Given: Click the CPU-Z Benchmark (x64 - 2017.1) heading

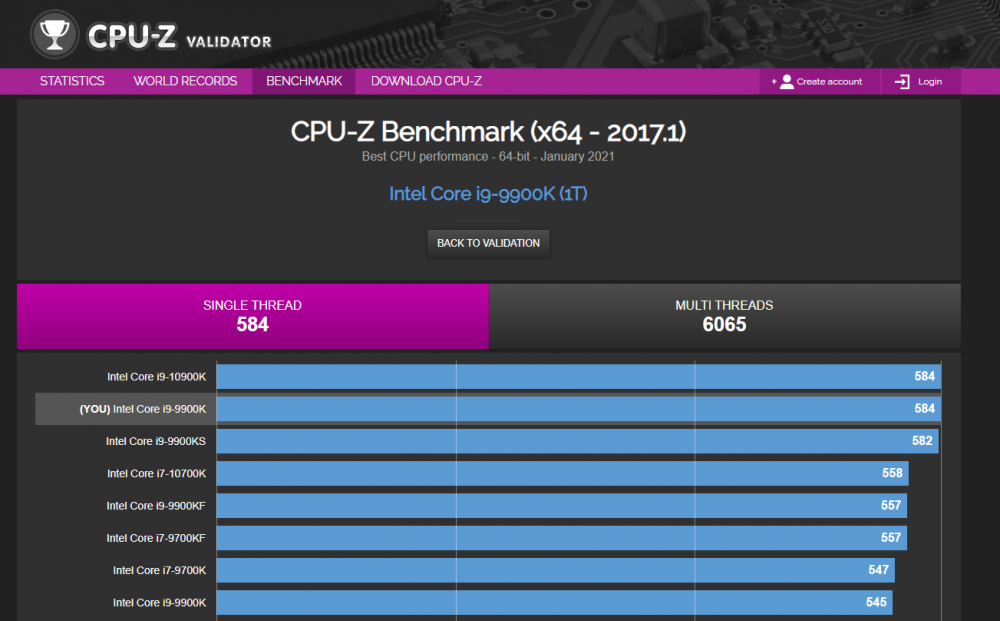Looking at the screenshot, I should coord(488,132).
